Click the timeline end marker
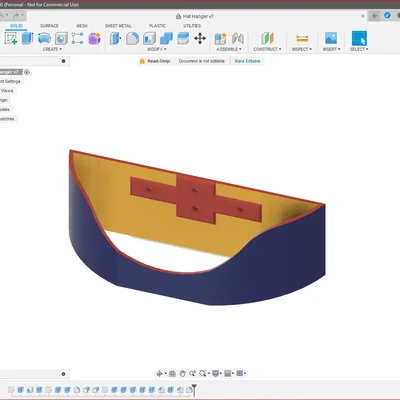The height and width of the screenshot is (400, 400). pyautogui.click(x=194, y=389)
